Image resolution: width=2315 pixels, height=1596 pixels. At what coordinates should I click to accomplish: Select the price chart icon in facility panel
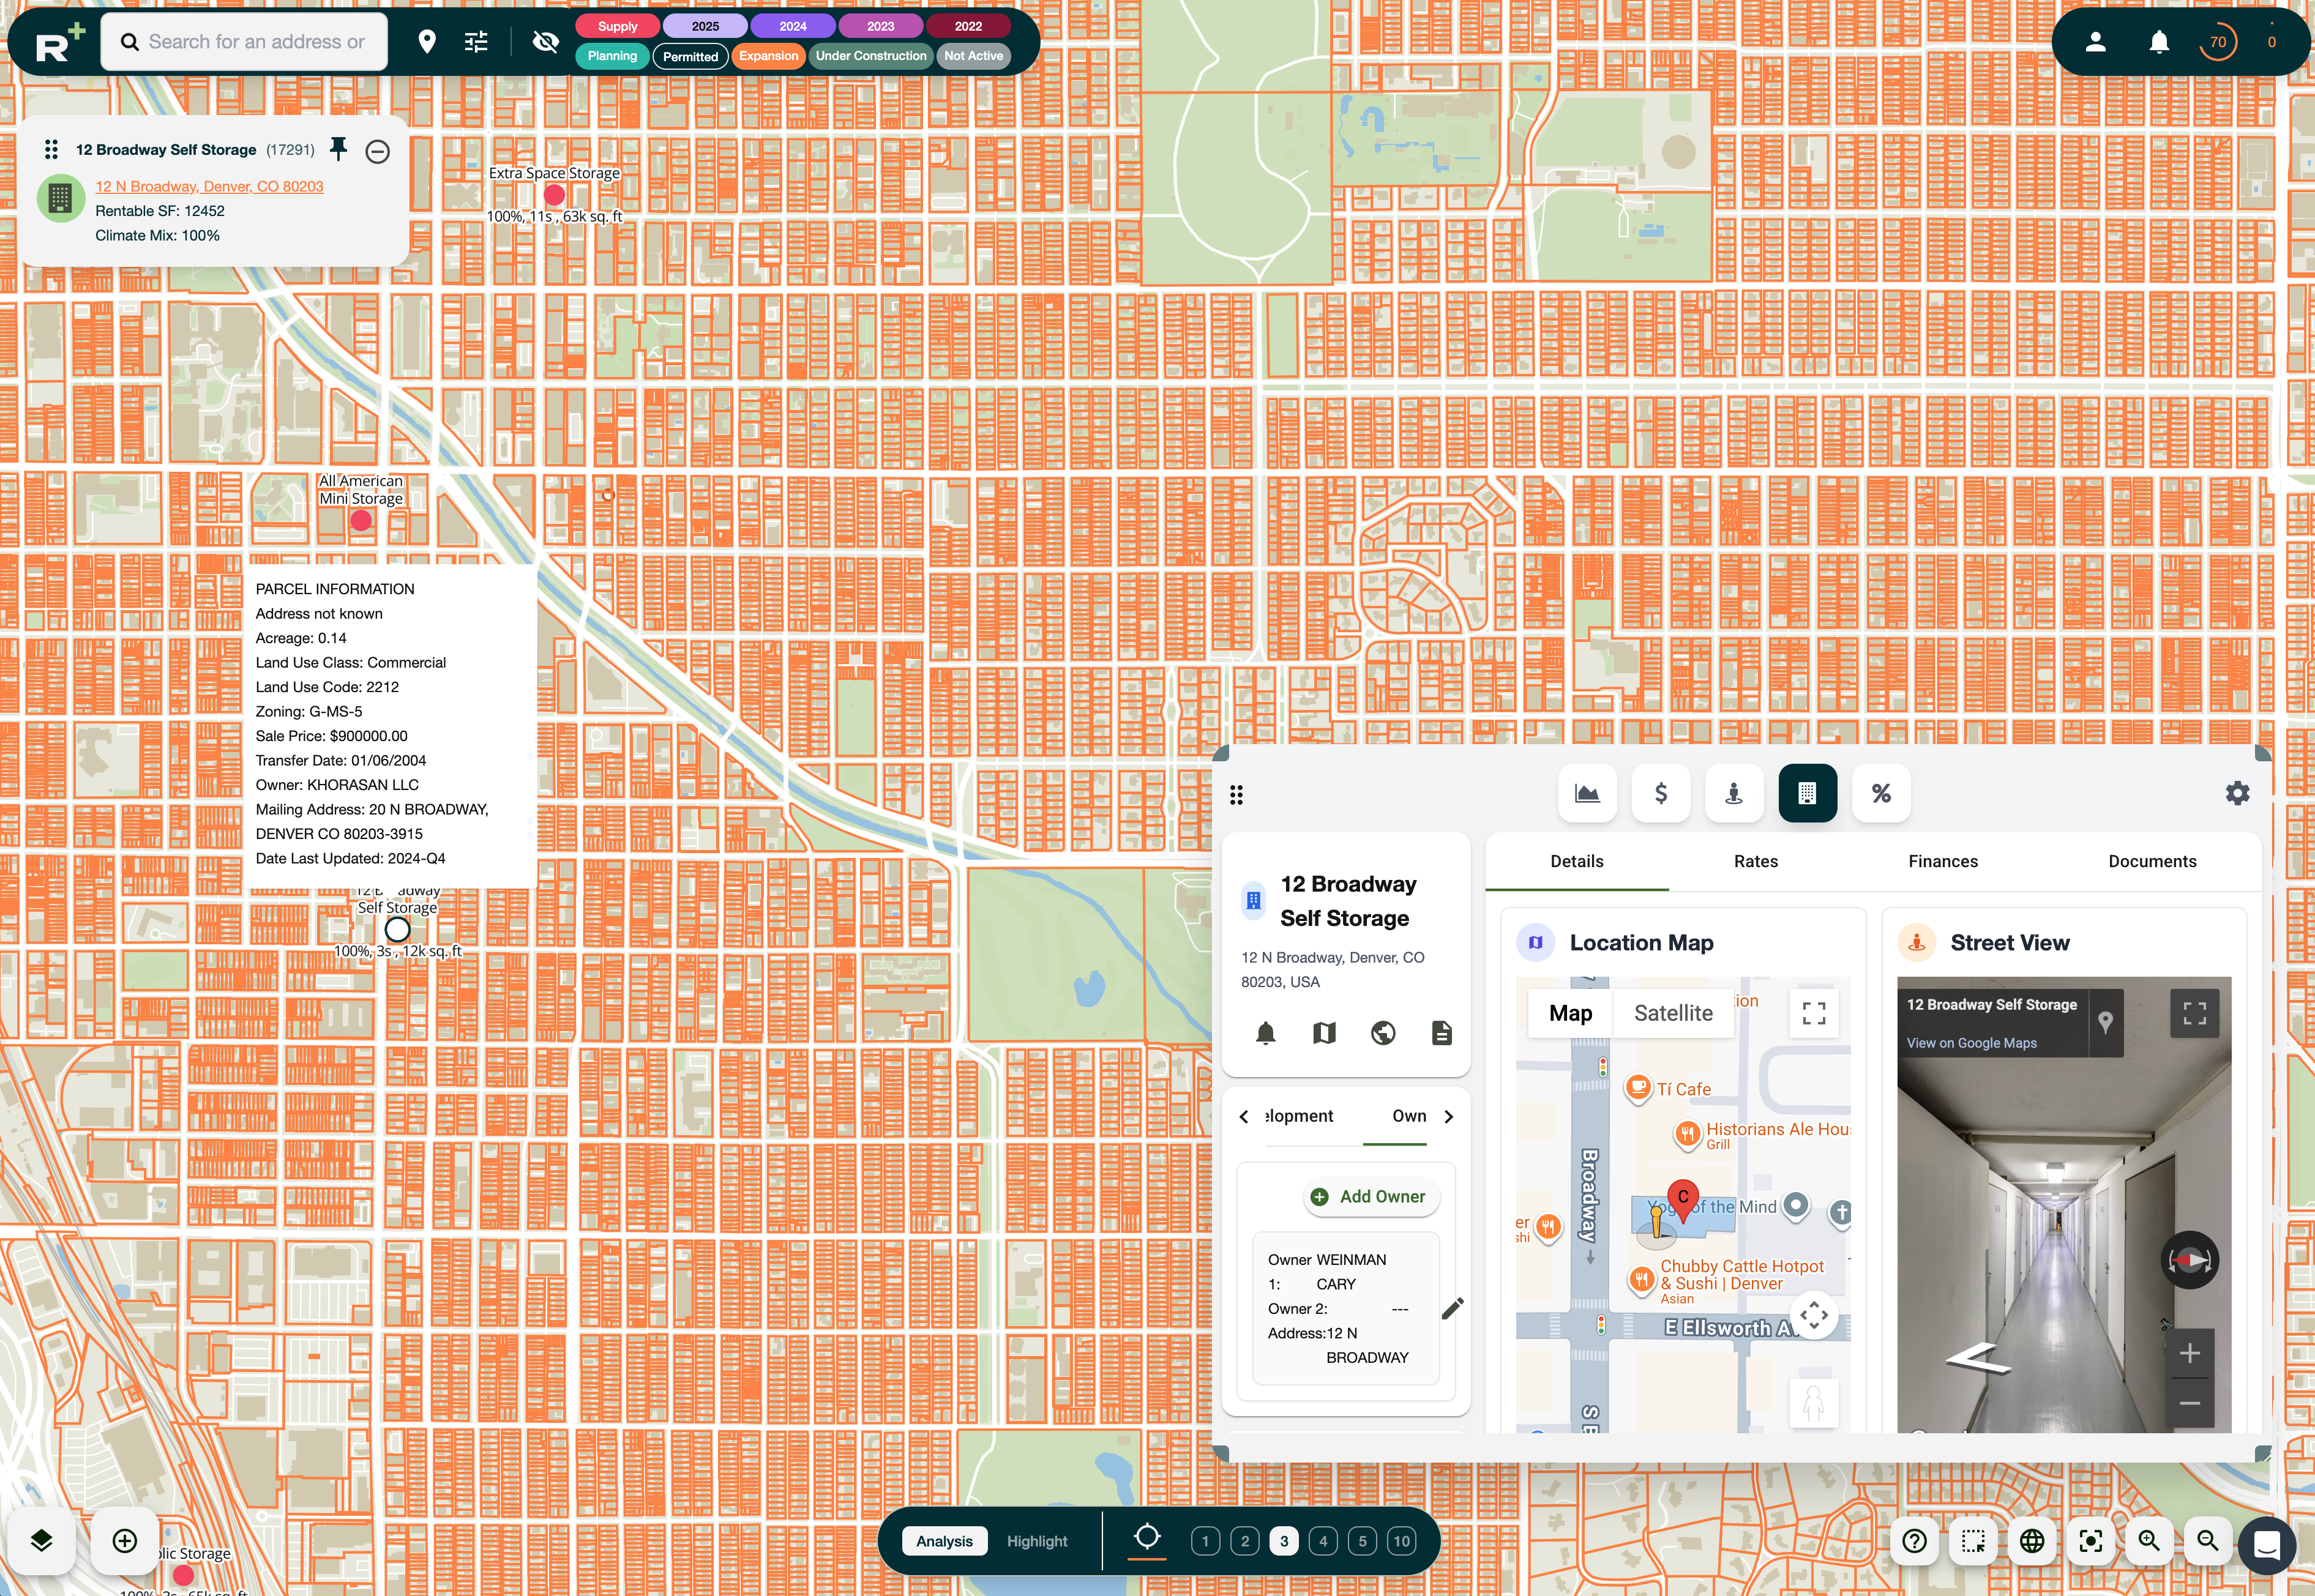(1587, 793)
